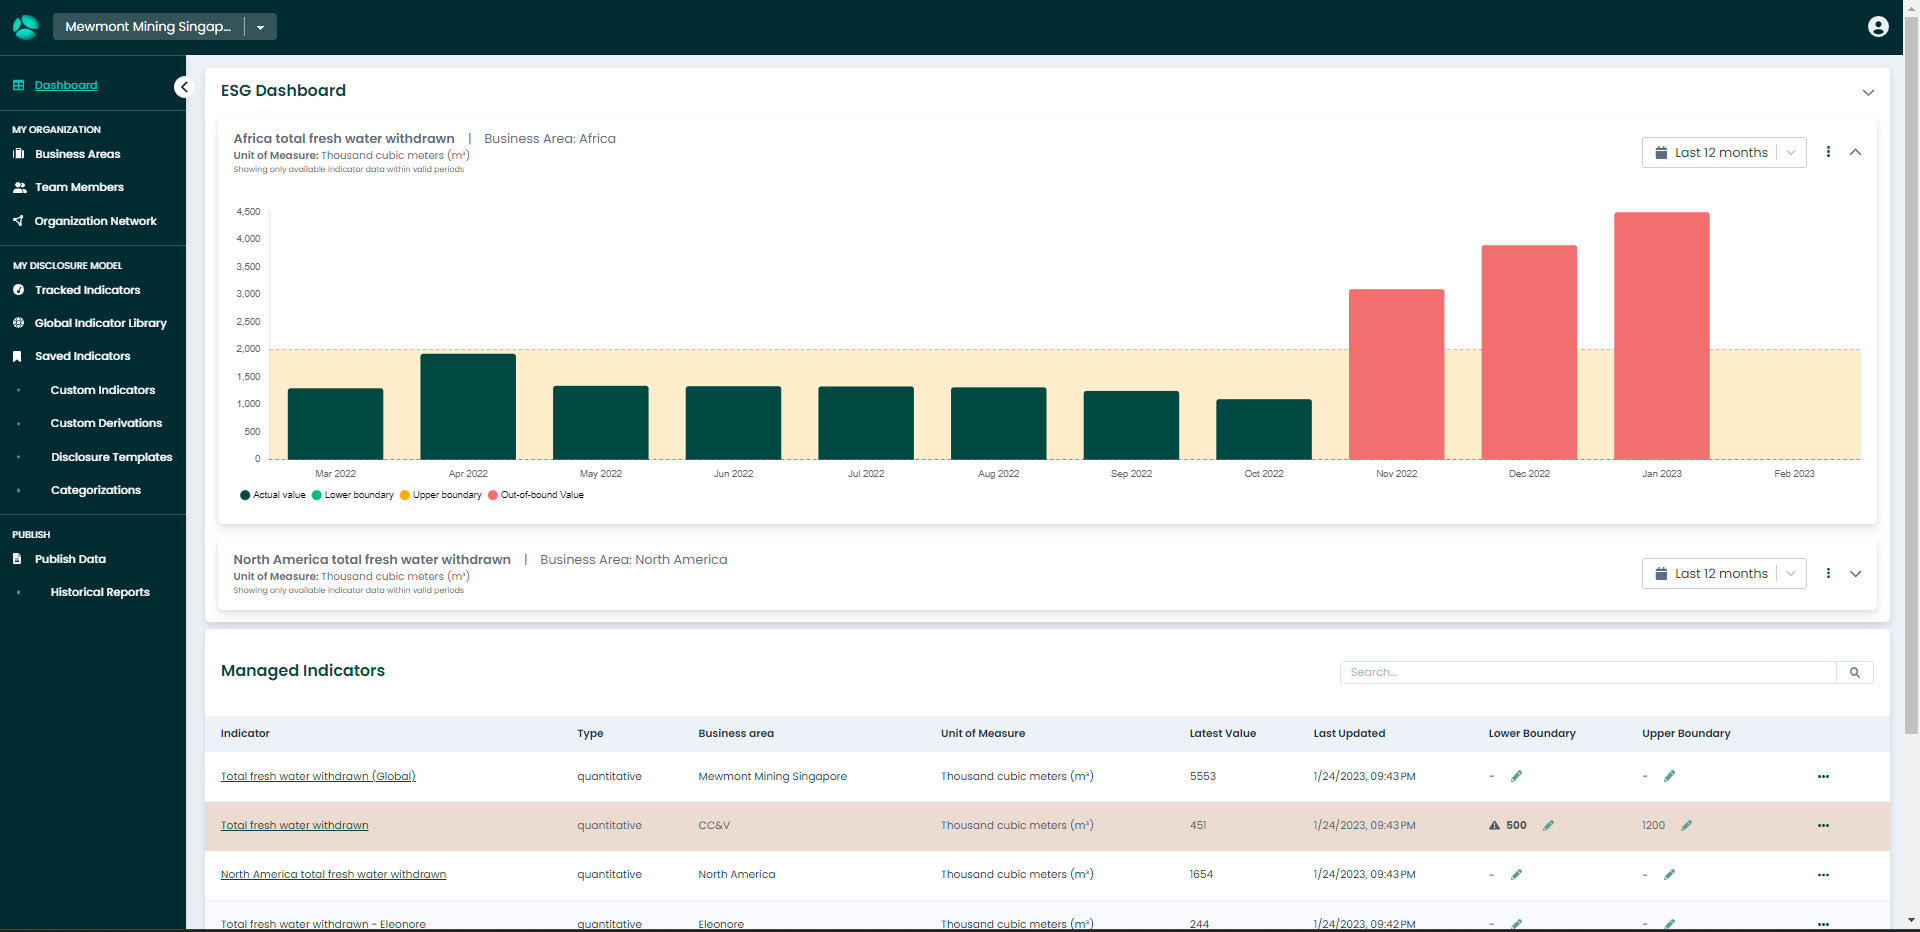Open the Business Areas section
Viewport: 1920px width, 932px height.
click(77, 153)
